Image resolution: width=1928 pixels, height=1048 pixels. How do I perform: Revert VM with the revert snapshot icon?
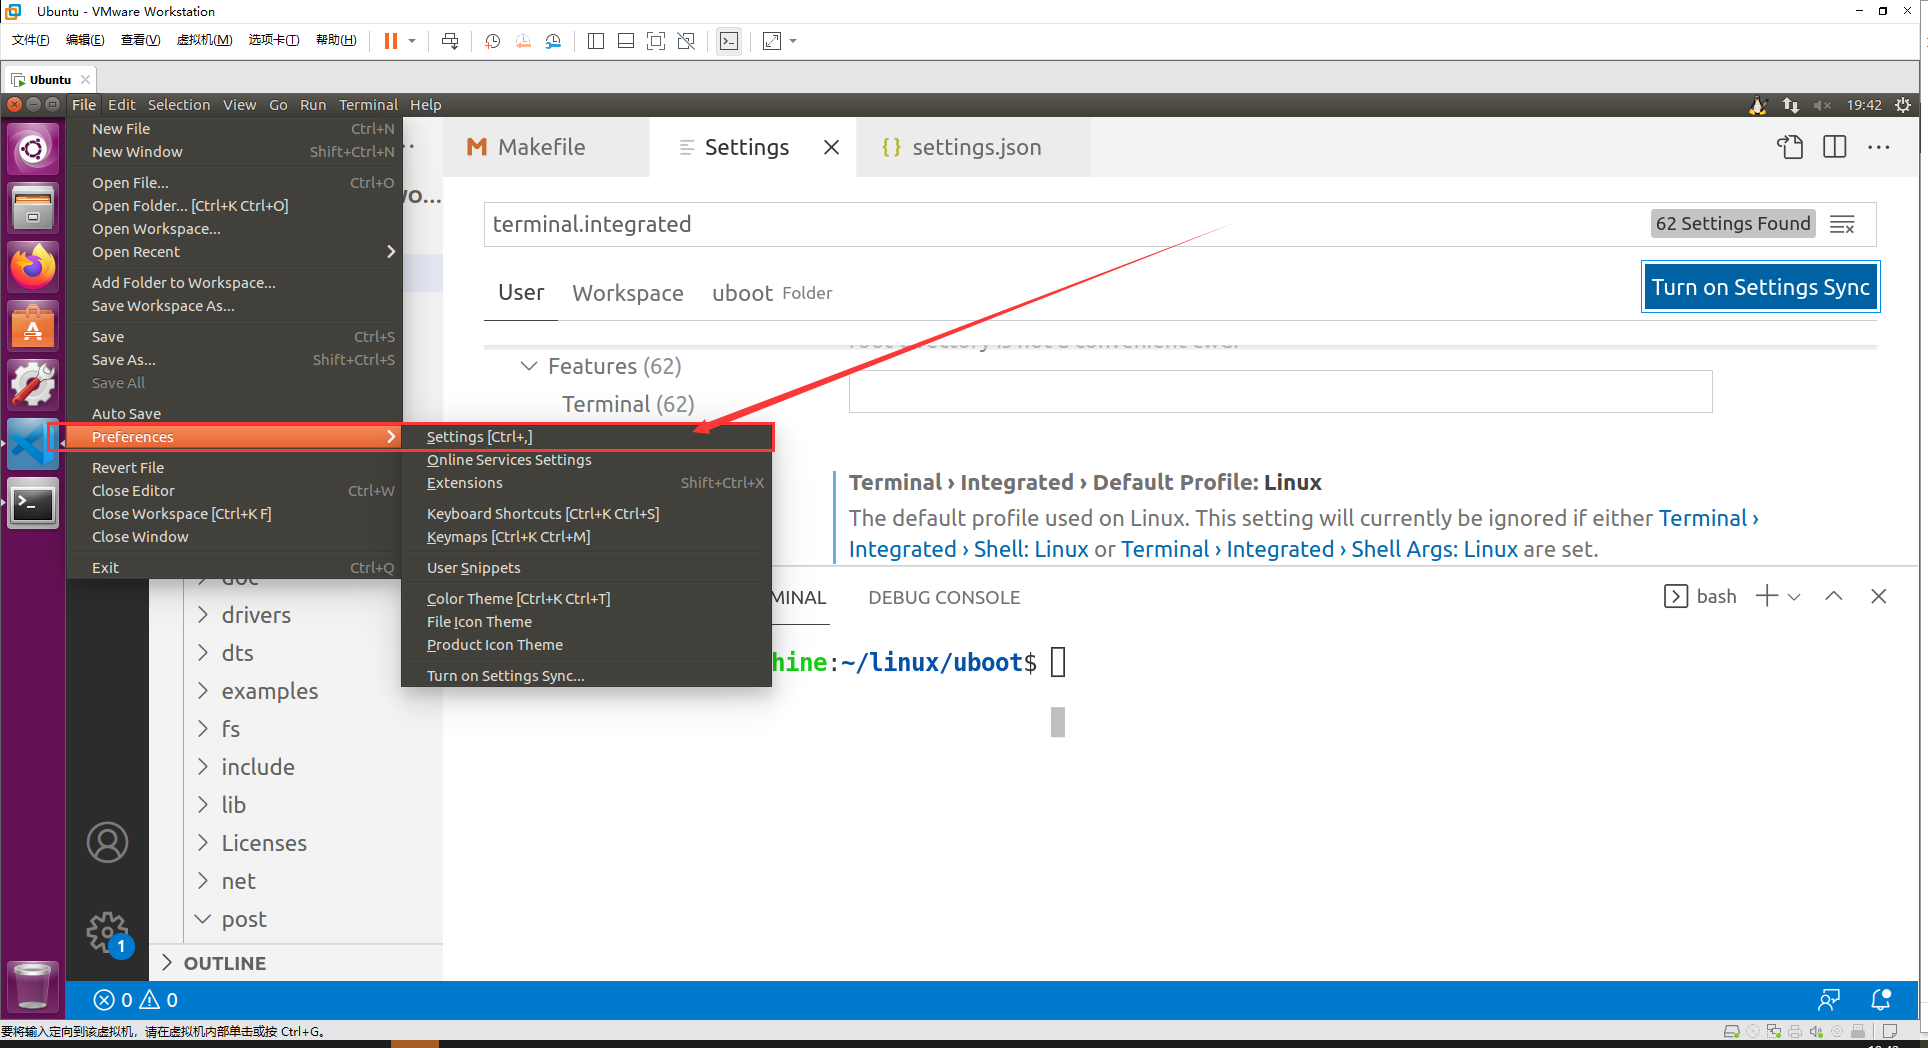[522, 41]
